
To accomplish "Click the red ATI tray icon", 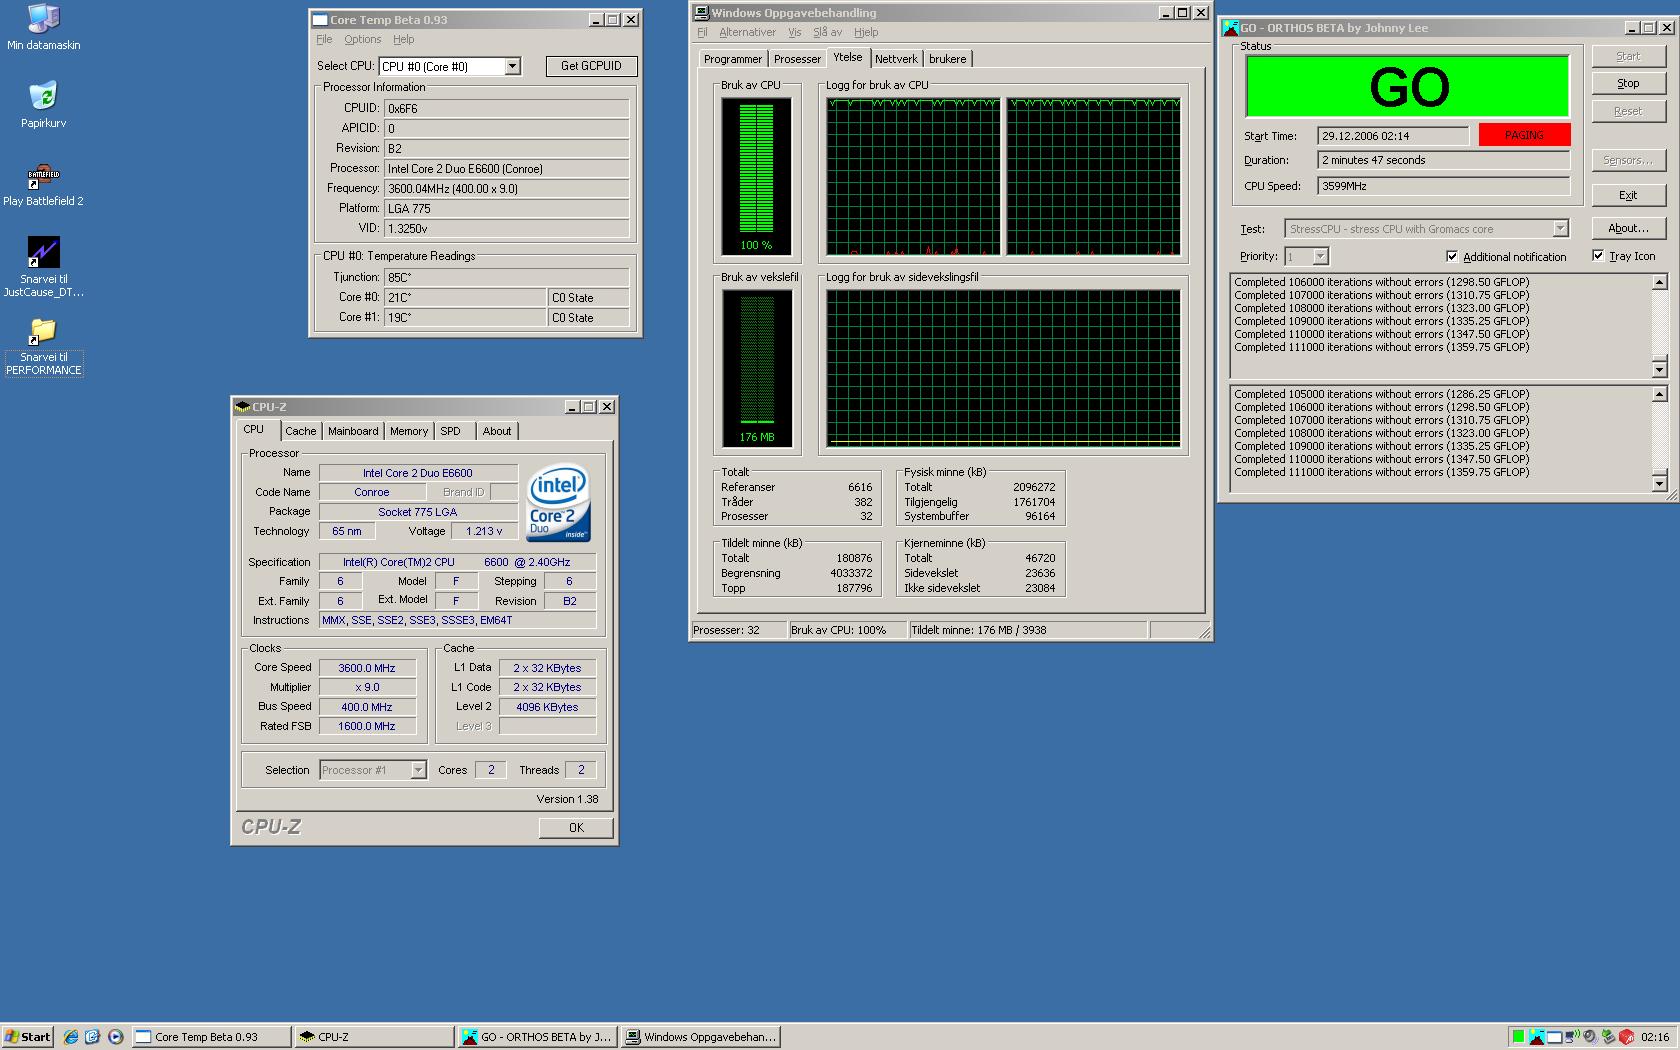I will 1627,1037.
